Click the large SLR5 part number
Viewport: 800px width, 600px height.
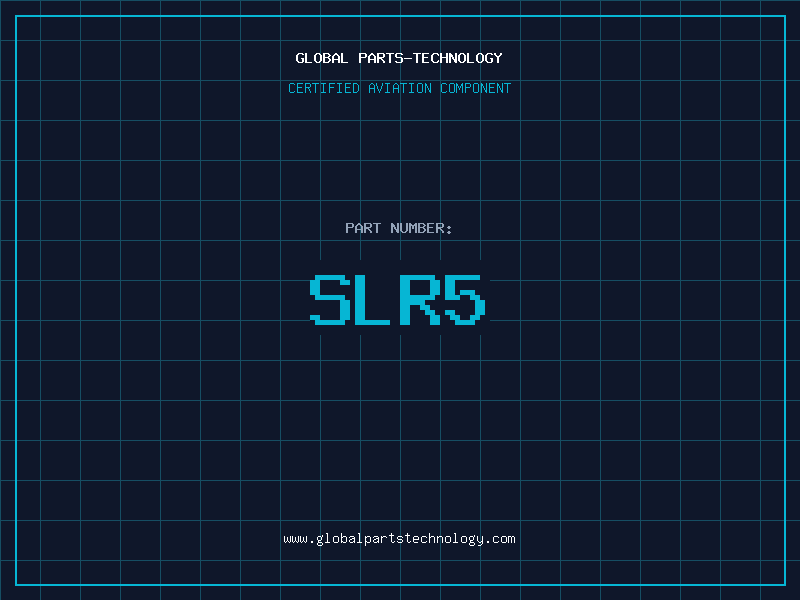399,300
